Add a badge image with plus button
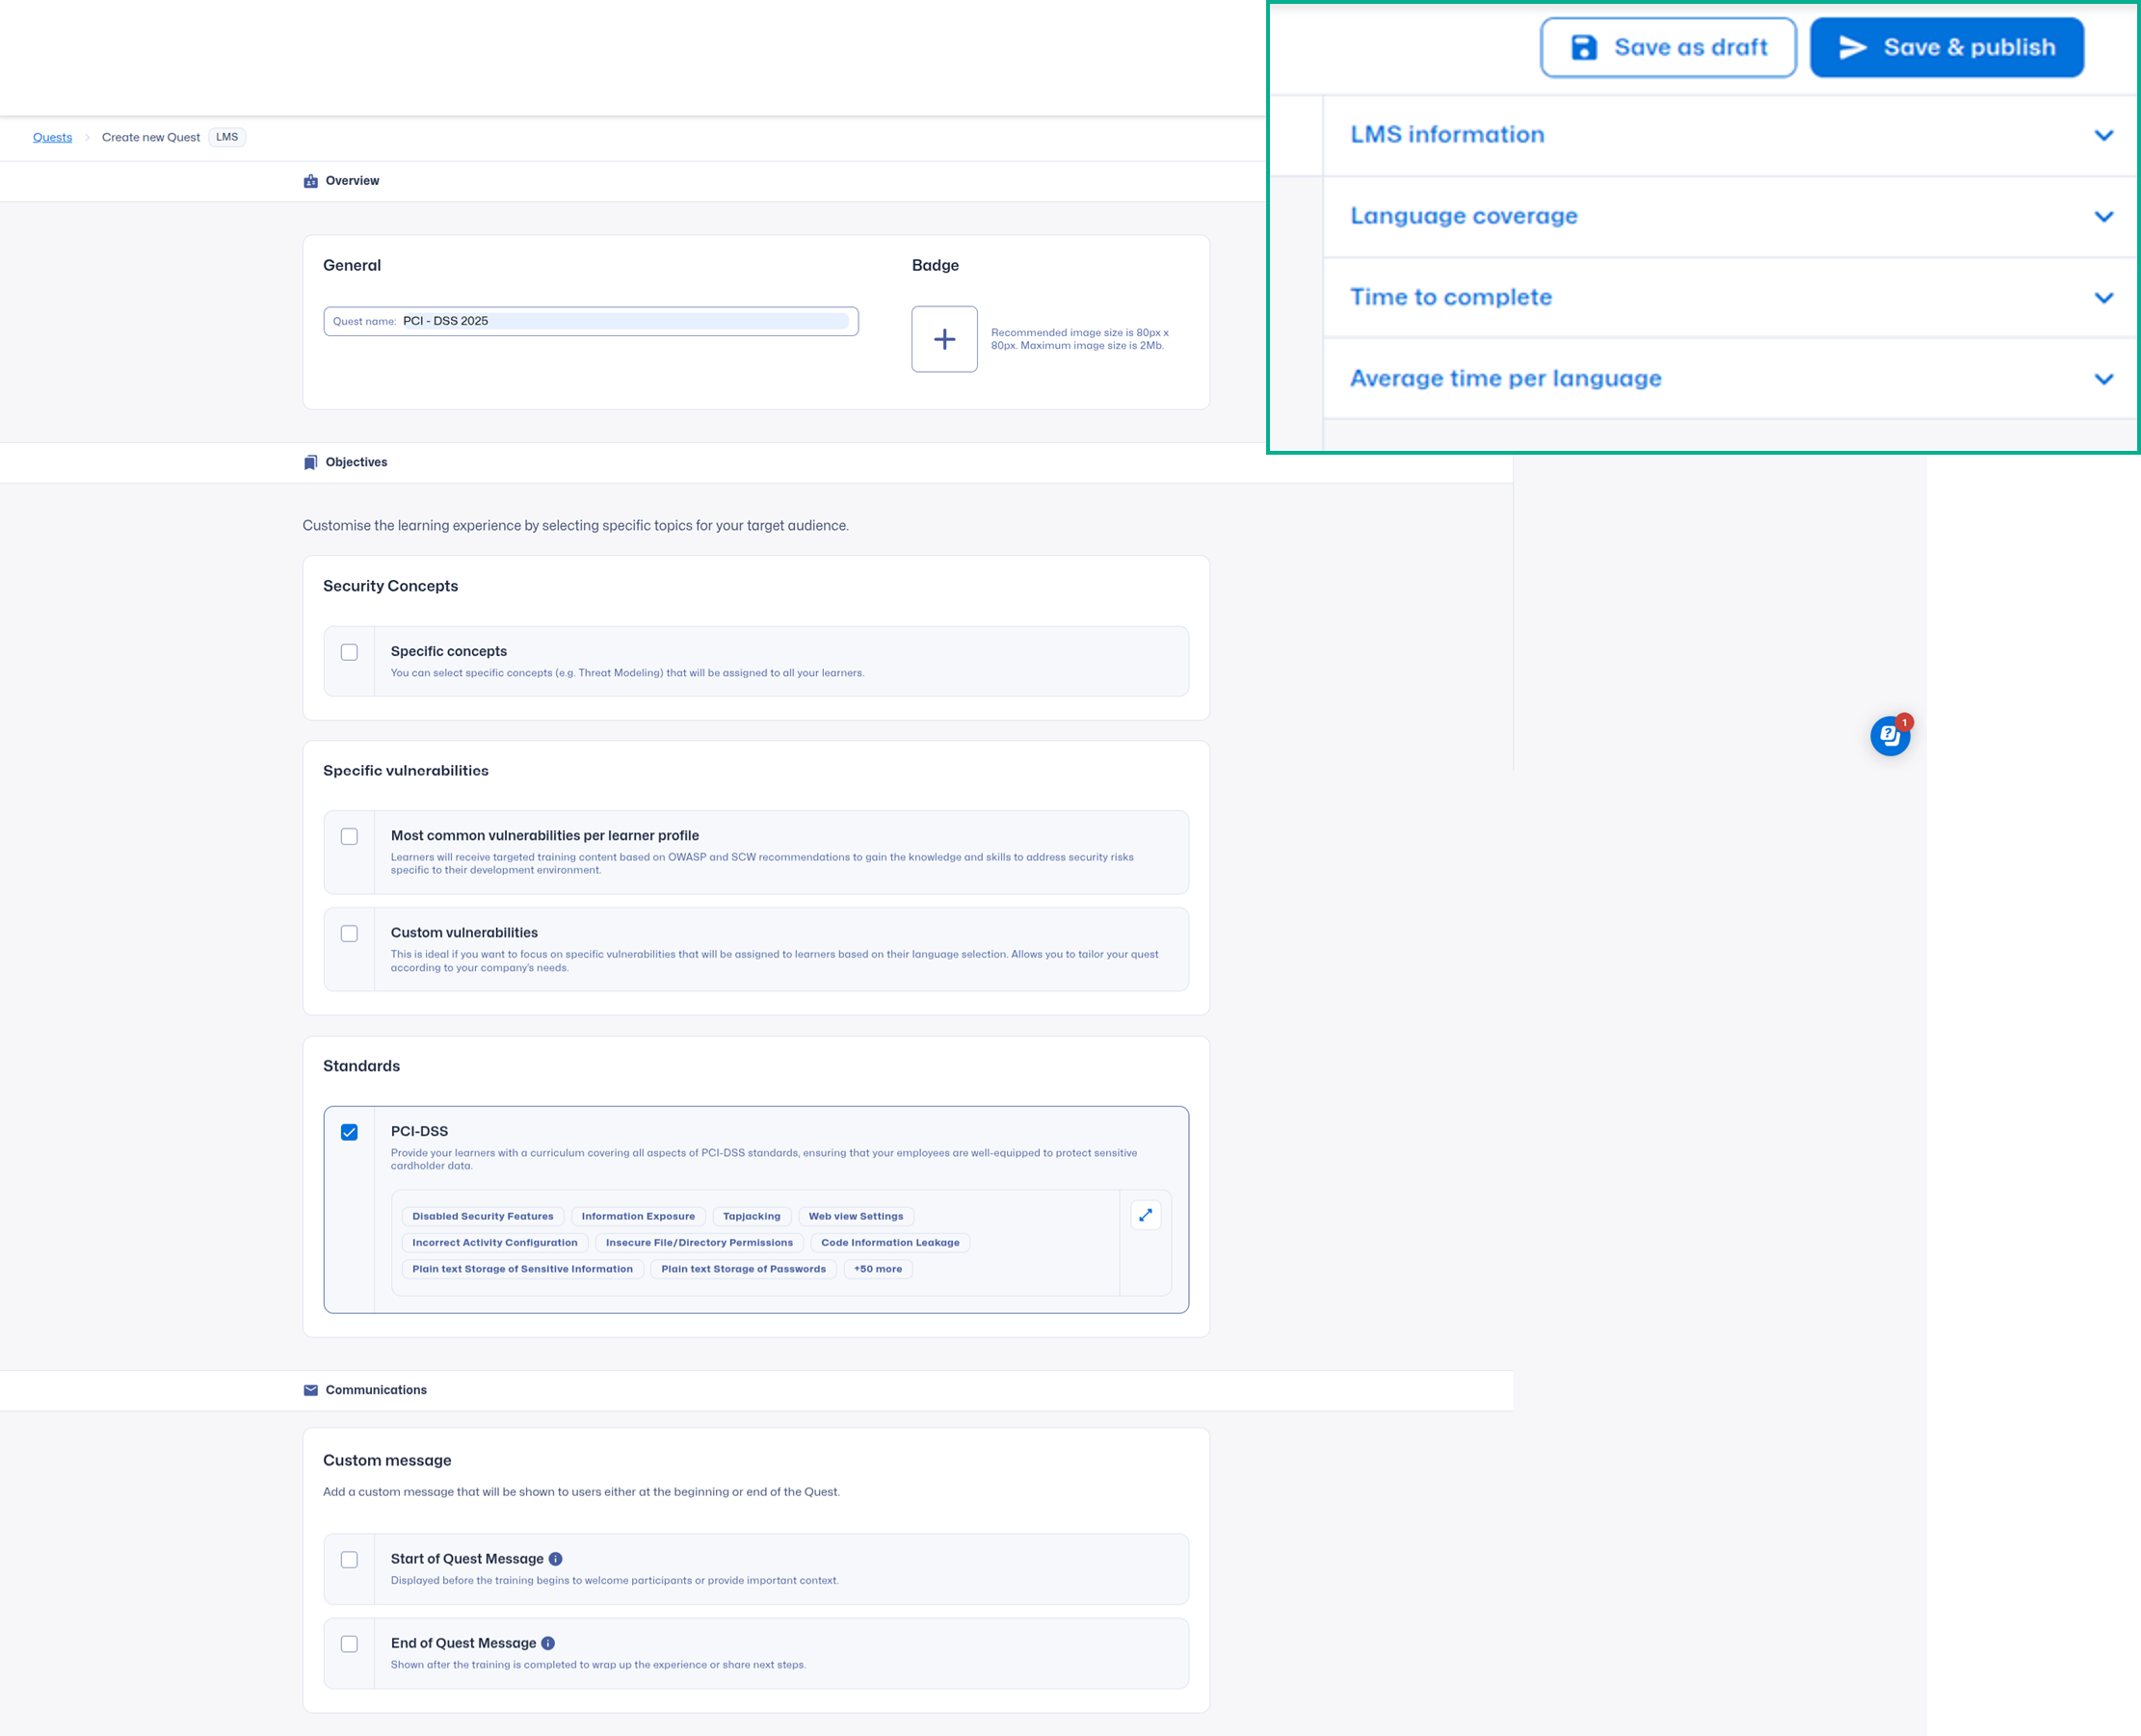This screenshot has height=1736, width=2141. tap(944, 339)
